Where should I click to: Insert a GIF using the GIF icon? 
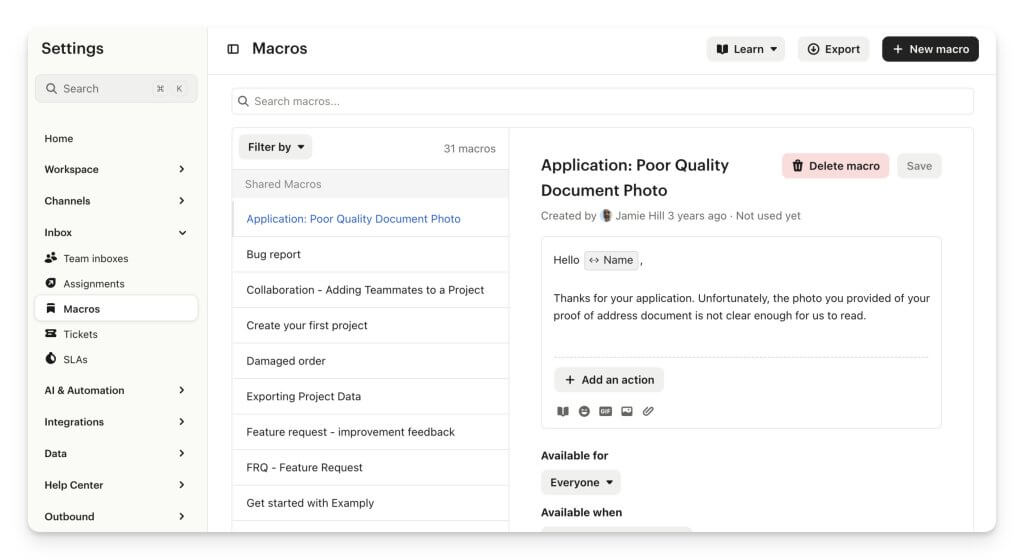coord(605,411)
